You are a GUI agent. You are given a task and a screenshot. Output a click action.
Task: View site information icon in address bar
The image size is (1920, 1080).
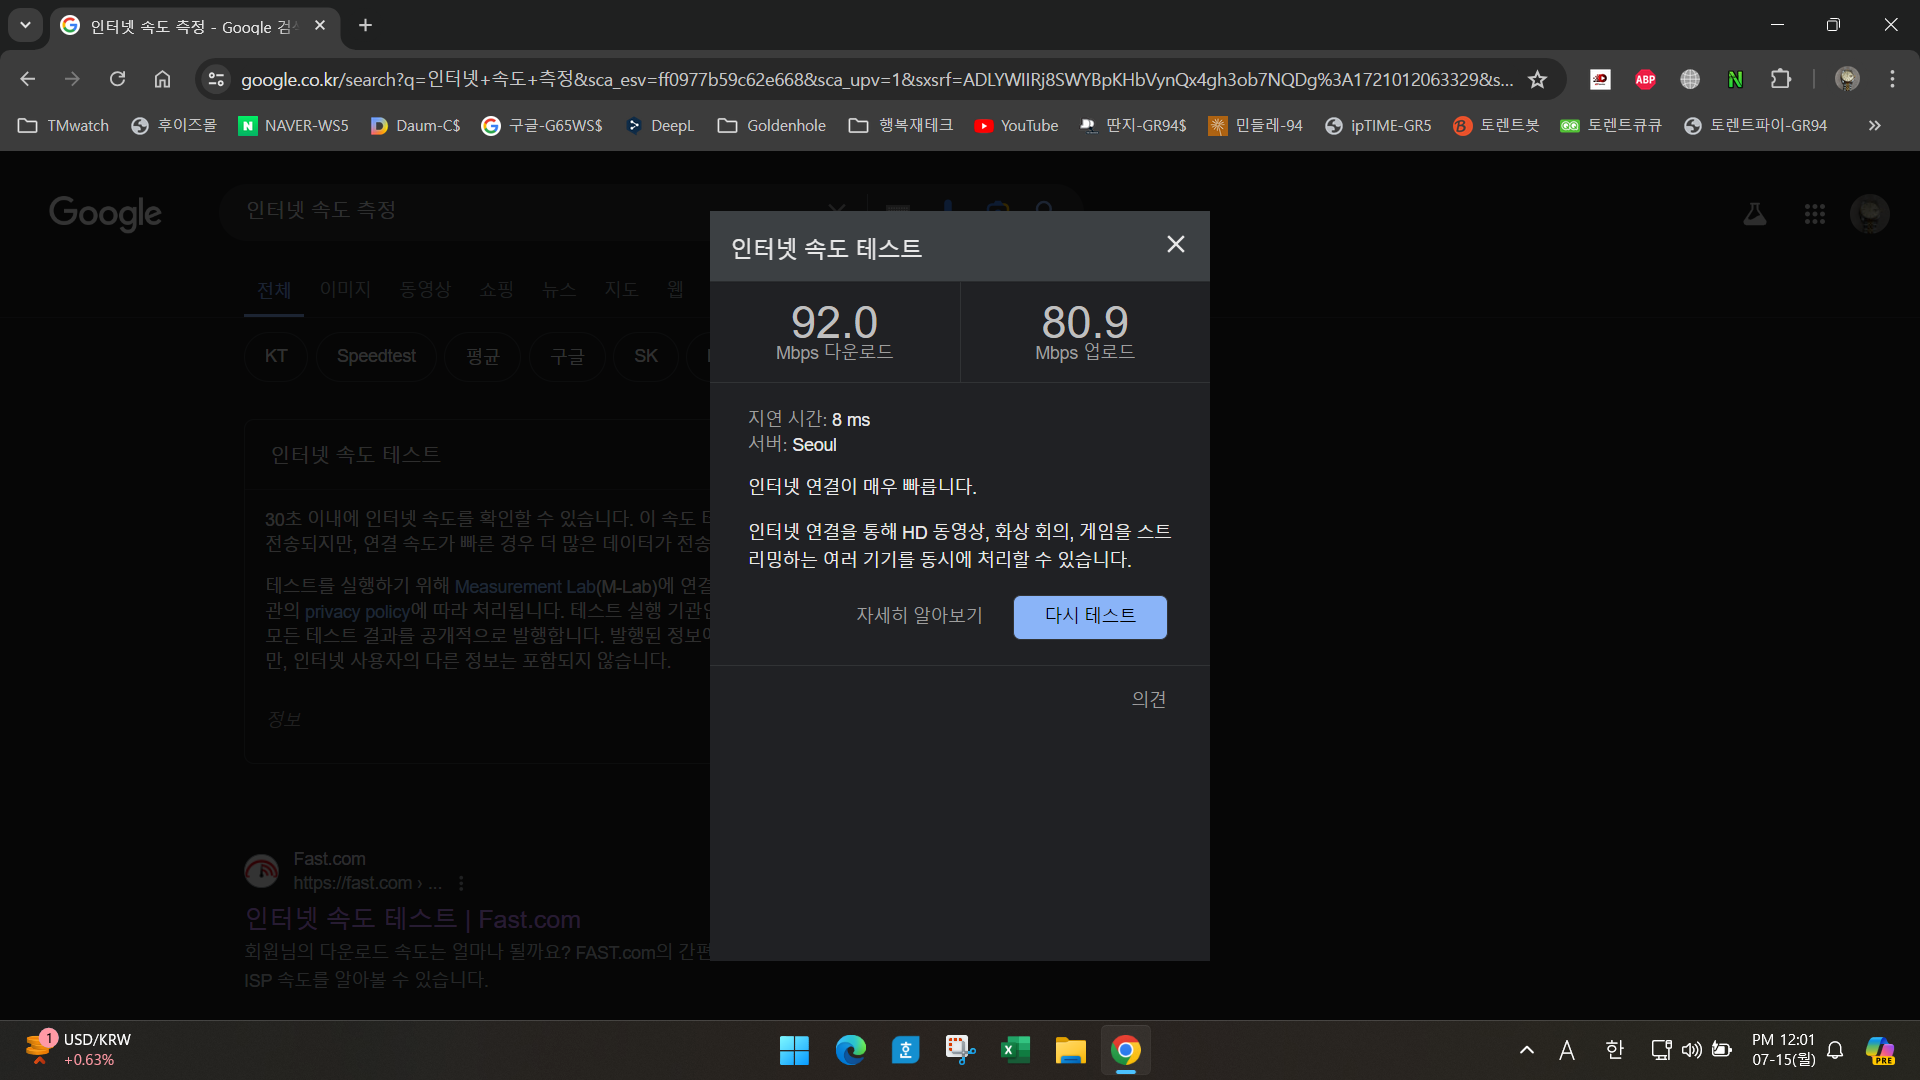point(216,79)
